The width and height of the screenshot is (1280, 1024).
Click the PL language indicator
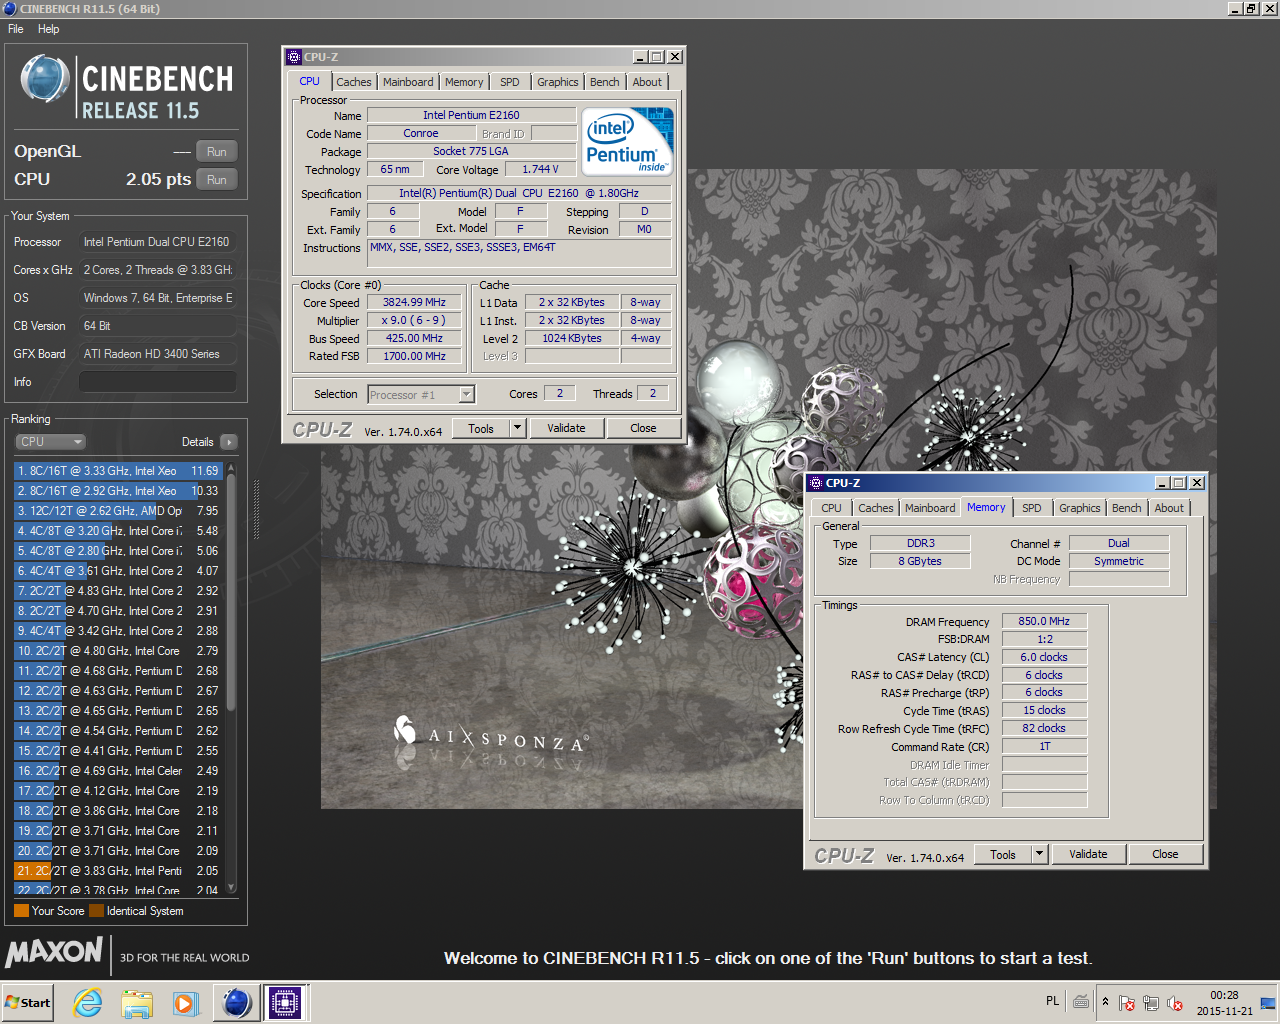1052,1001
